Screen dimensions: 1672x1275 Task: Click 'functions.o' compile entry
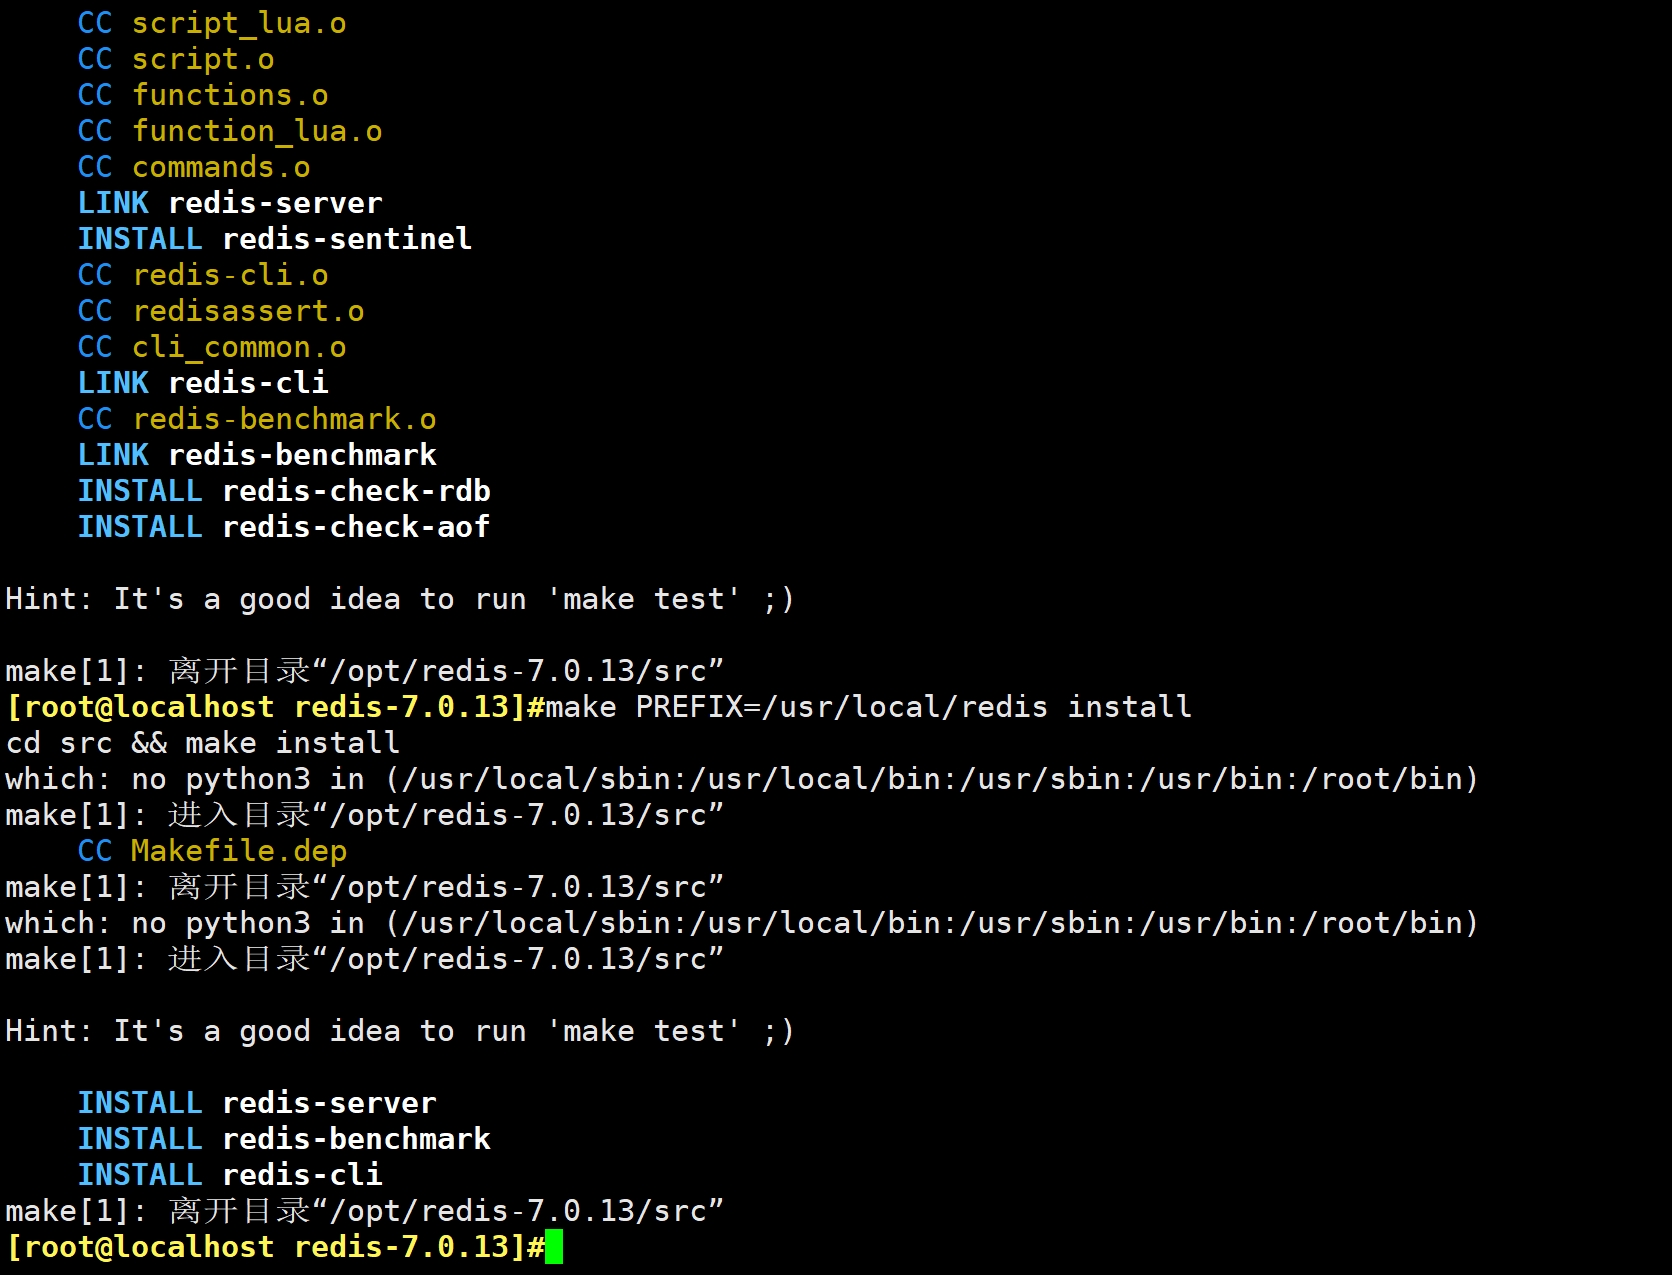[230, 95]
